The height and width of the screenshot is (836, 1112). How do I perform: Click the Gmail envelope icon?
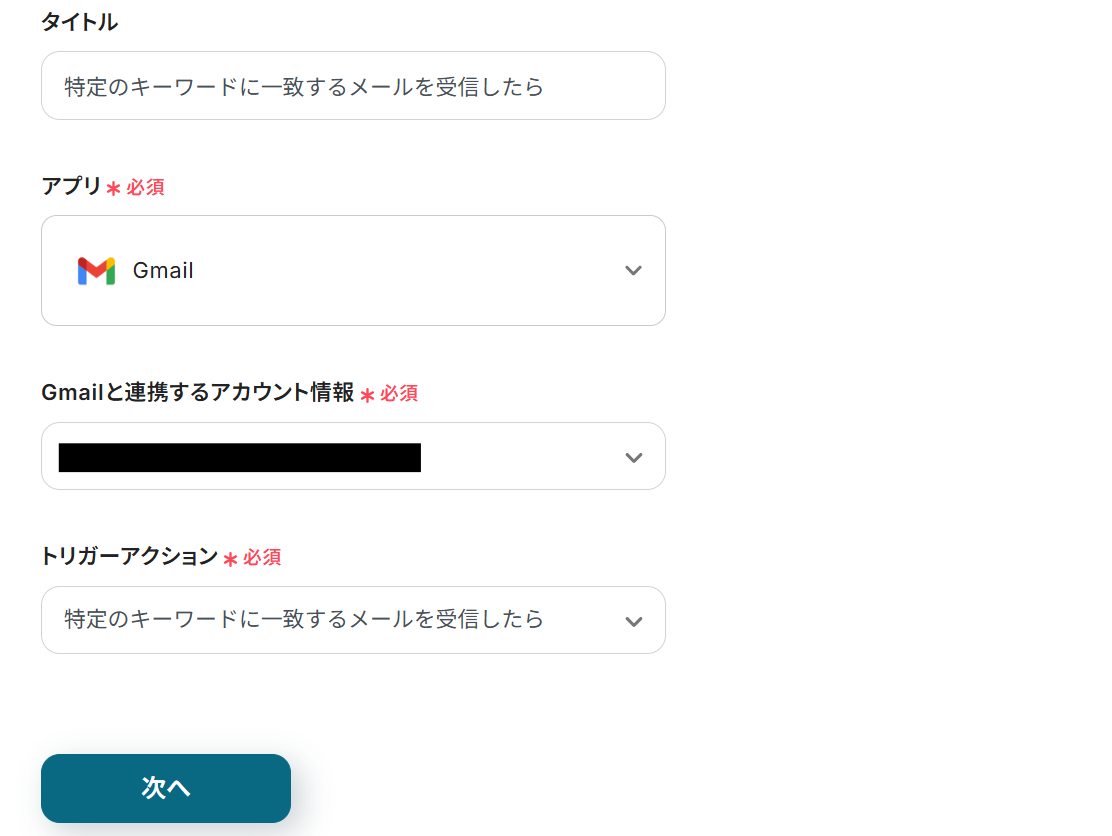(96, 271)
